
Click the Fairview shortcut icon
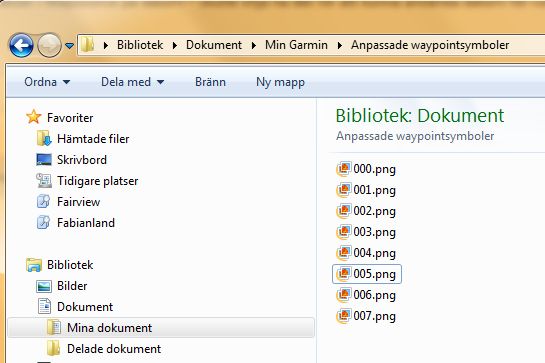click(43, 202)
